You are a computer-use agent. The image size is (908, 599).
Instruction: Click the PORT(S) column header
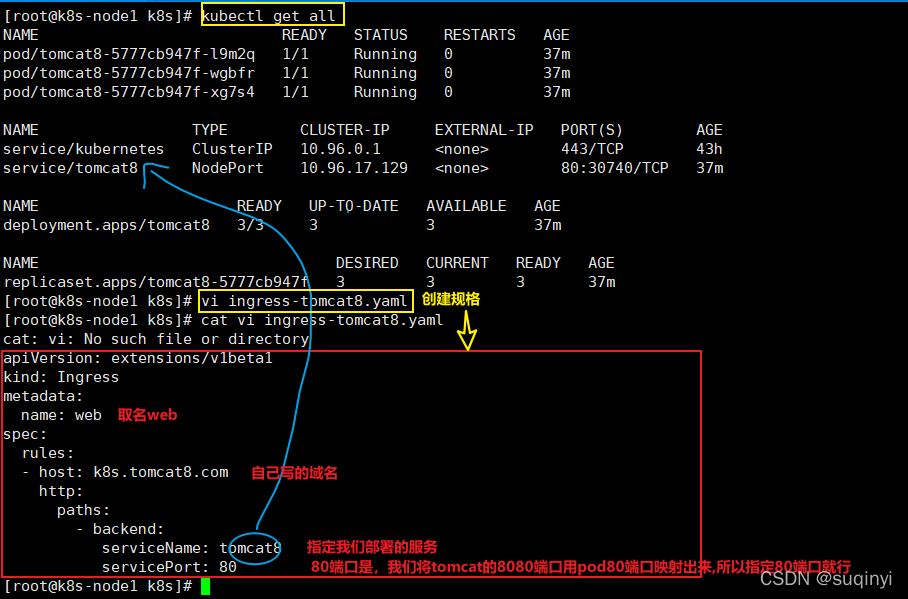(x=591, y=130)
